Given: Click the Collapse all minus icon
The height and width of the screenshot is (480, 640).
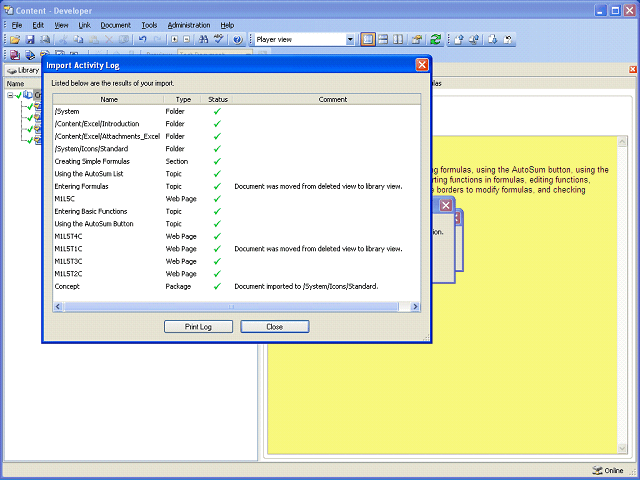Looking at the screenshot, I should [187, 40].
